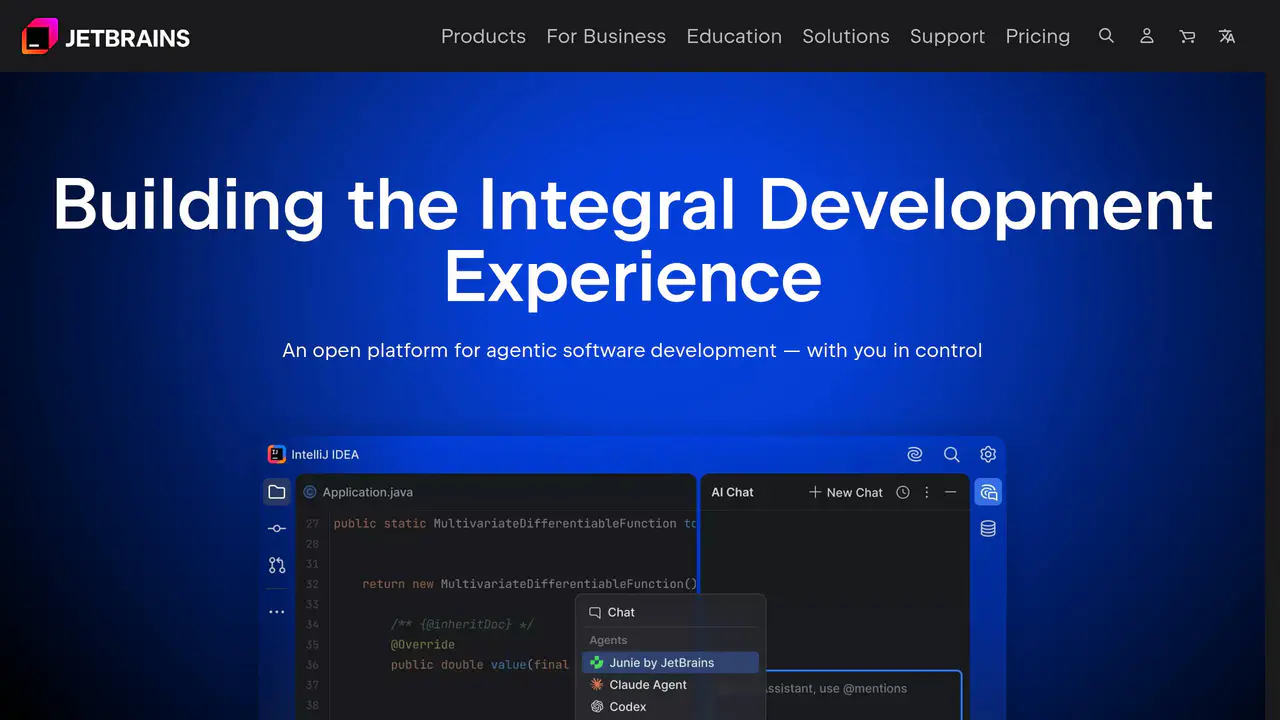Open the language selector icon
This screenshot has width=1280, height=720.
point(1227,36)
